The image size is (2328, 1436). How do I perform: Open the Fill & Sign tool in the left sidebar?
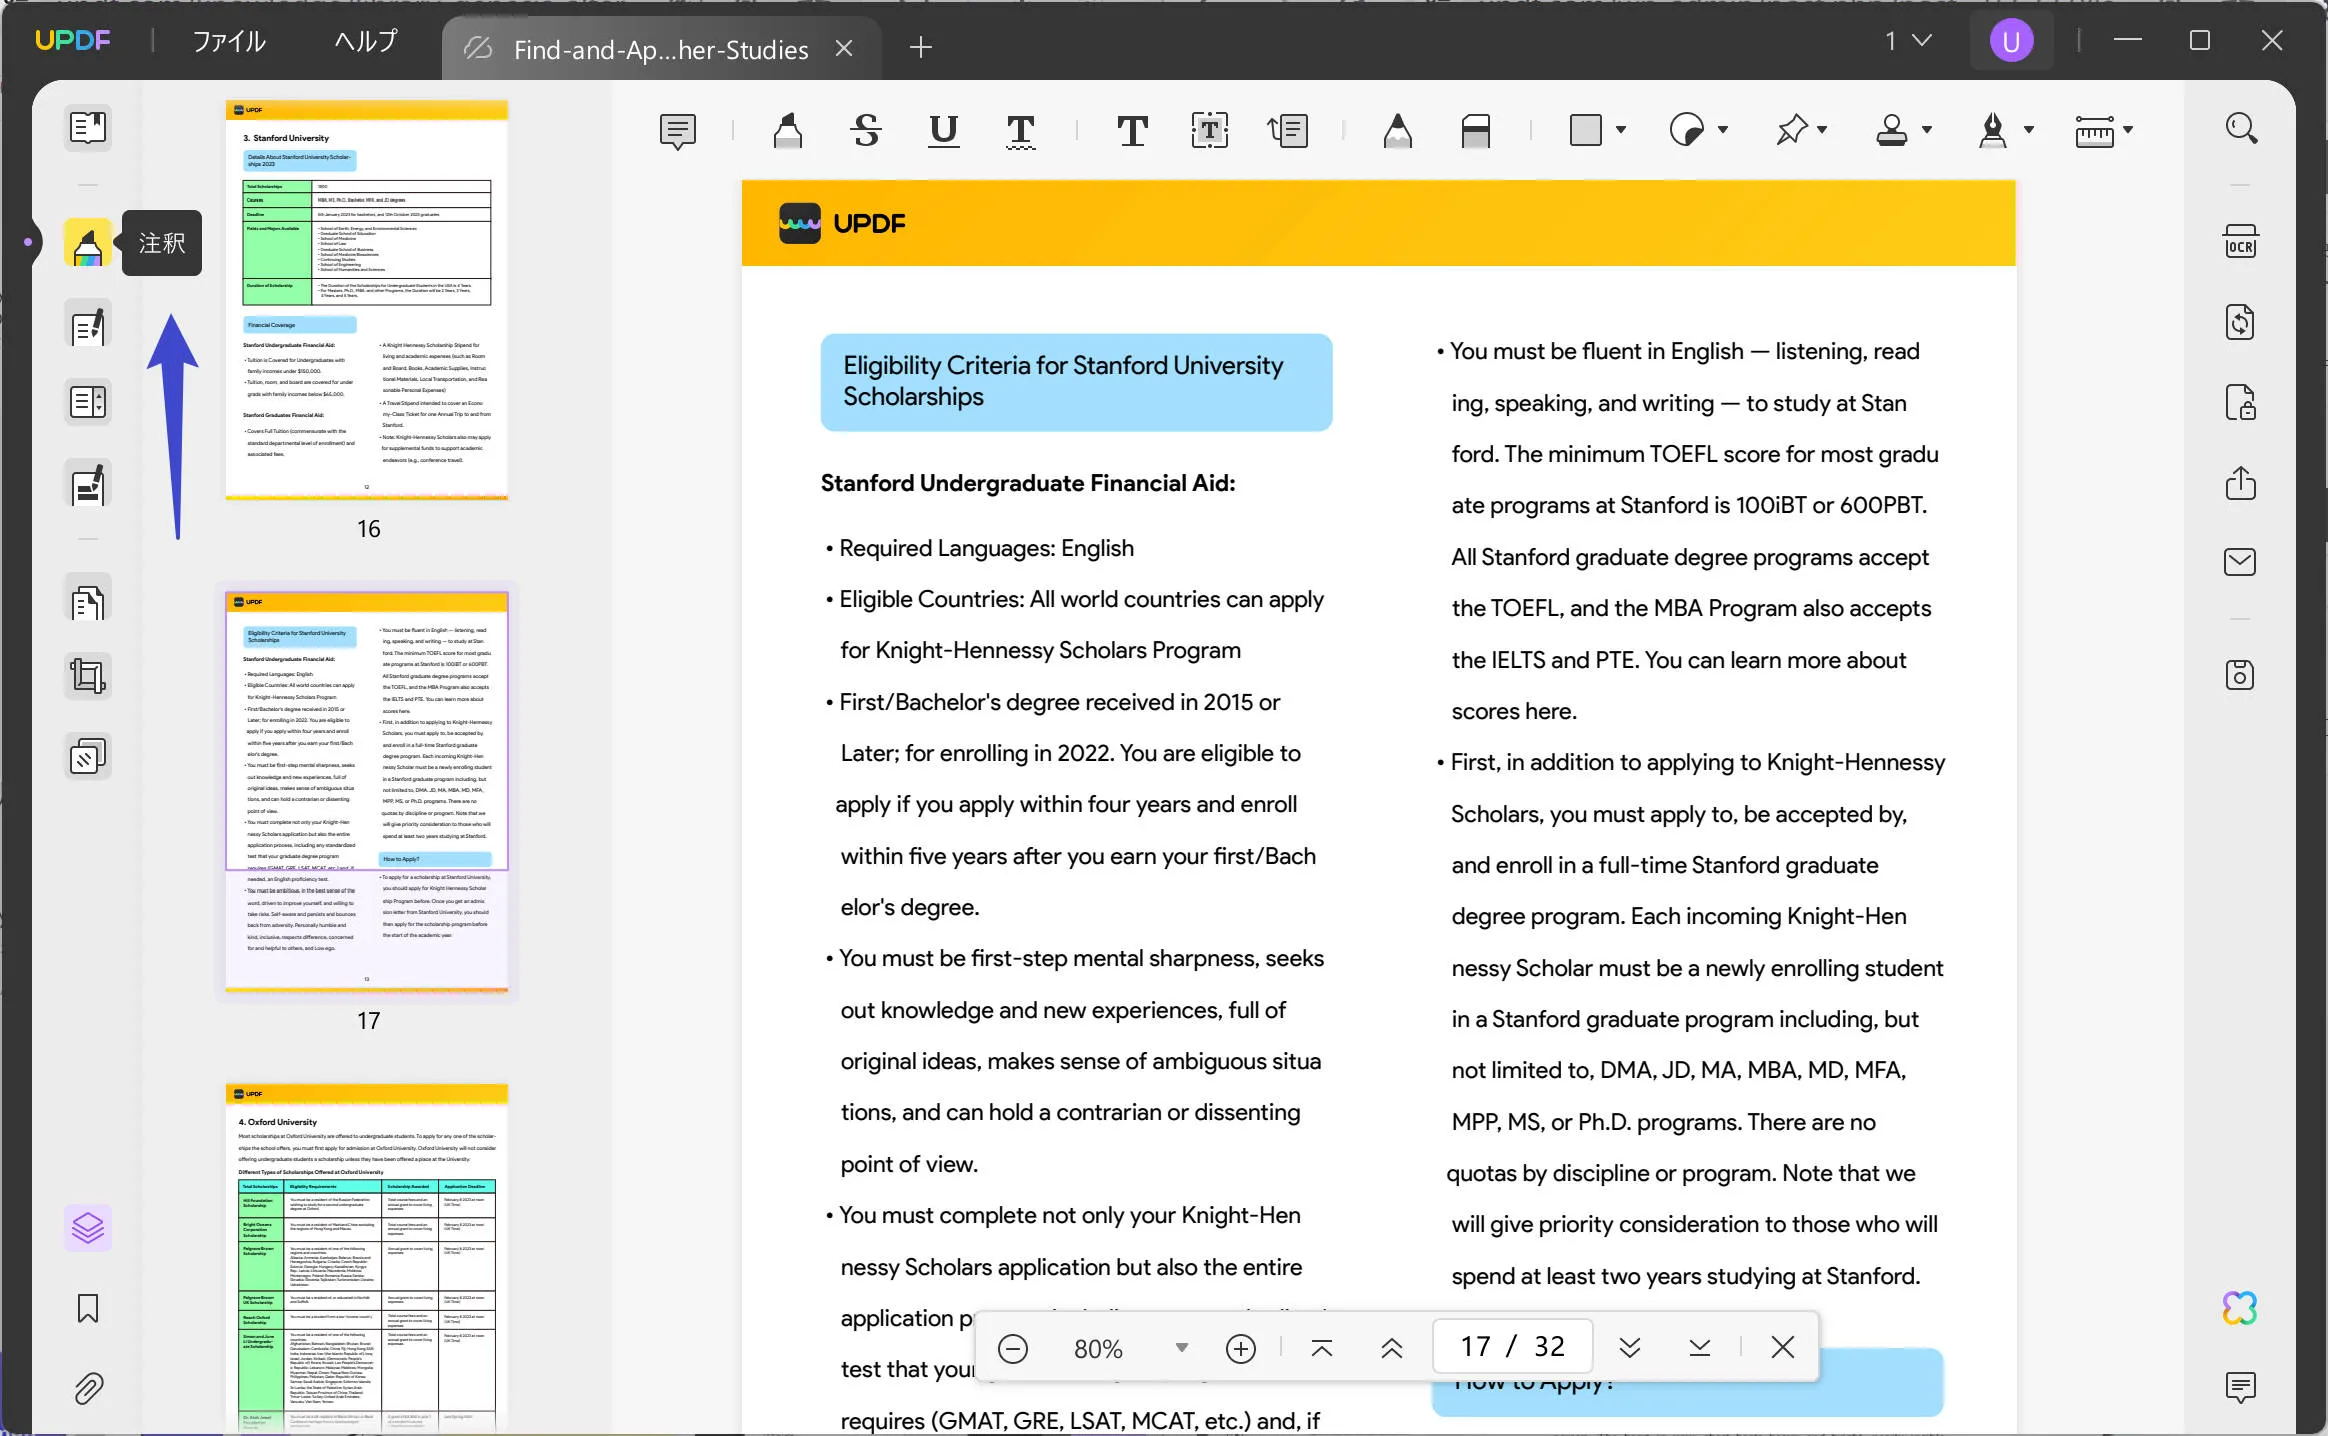pos(88,485)
